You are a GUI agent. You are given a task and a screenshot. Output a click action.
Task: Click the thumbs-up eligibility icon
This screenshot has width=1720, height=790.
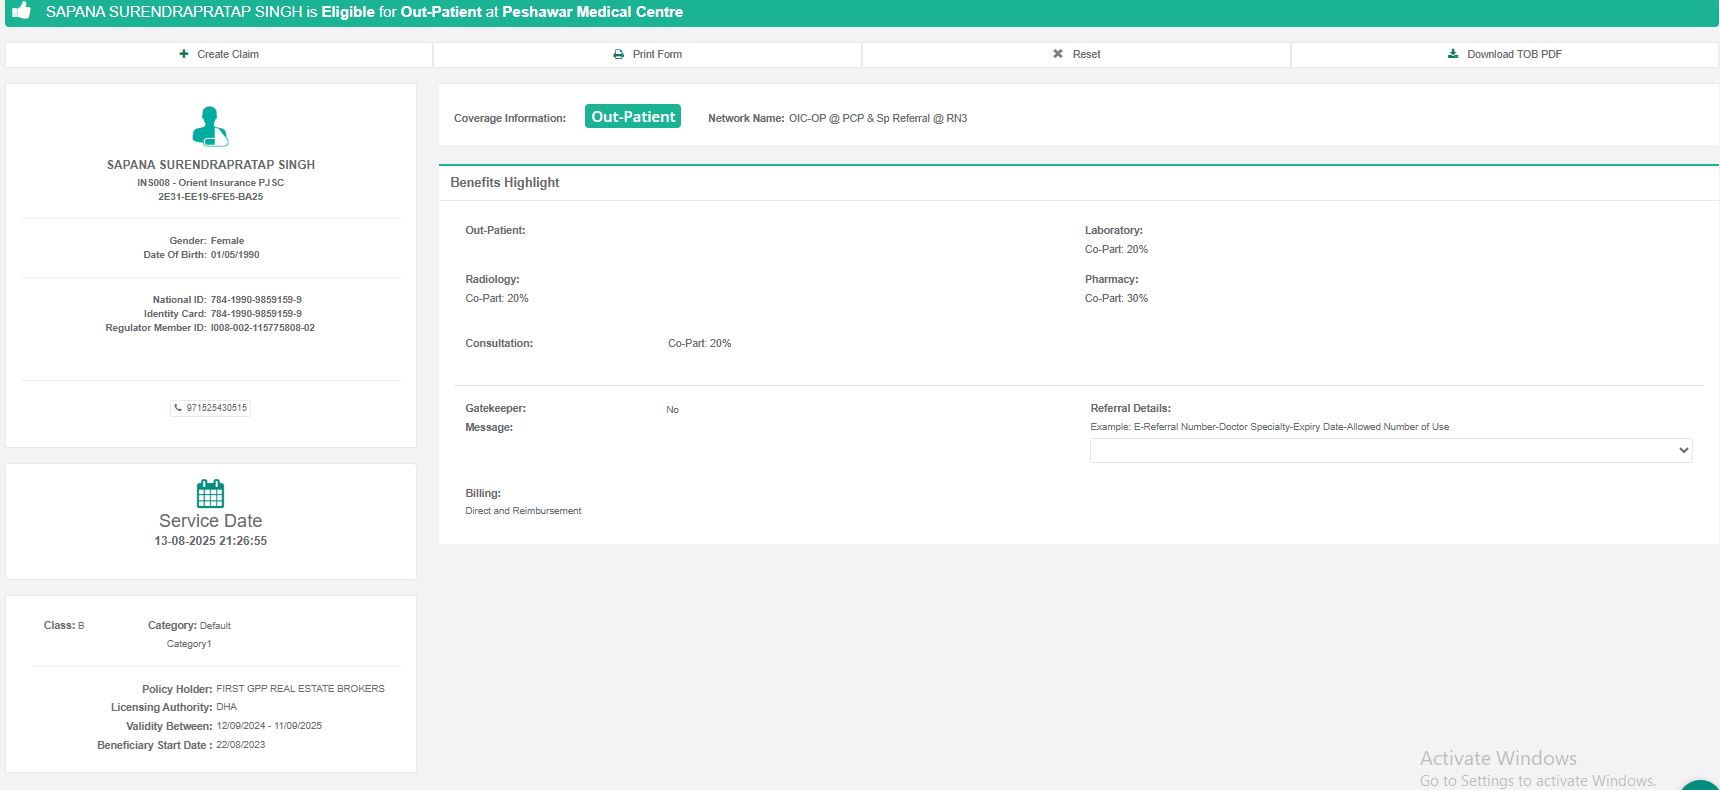21,11
